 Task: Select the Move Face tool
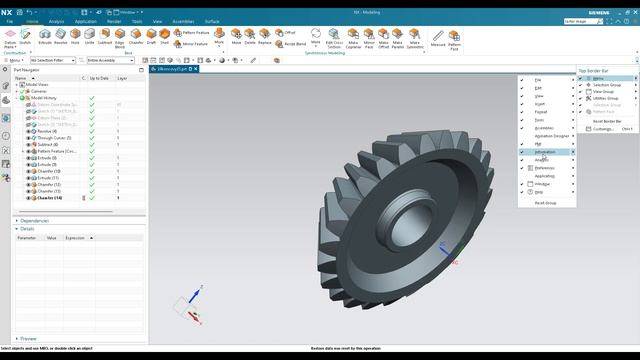tap(236, 37)
